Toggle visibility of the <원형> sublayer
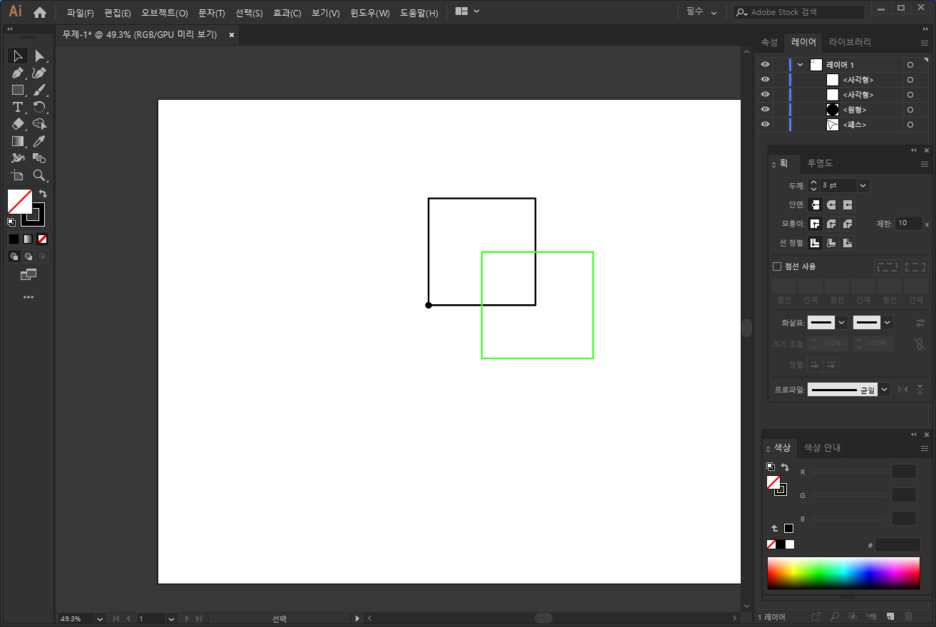The height and width of the screenshot is (627, 936). (765, 109)
